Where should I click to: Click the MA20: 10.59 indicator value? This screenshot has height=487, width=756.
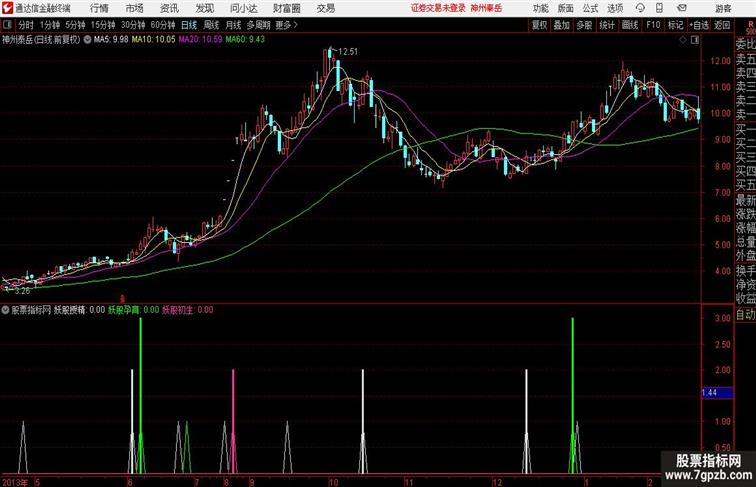[x=200, y=40]
